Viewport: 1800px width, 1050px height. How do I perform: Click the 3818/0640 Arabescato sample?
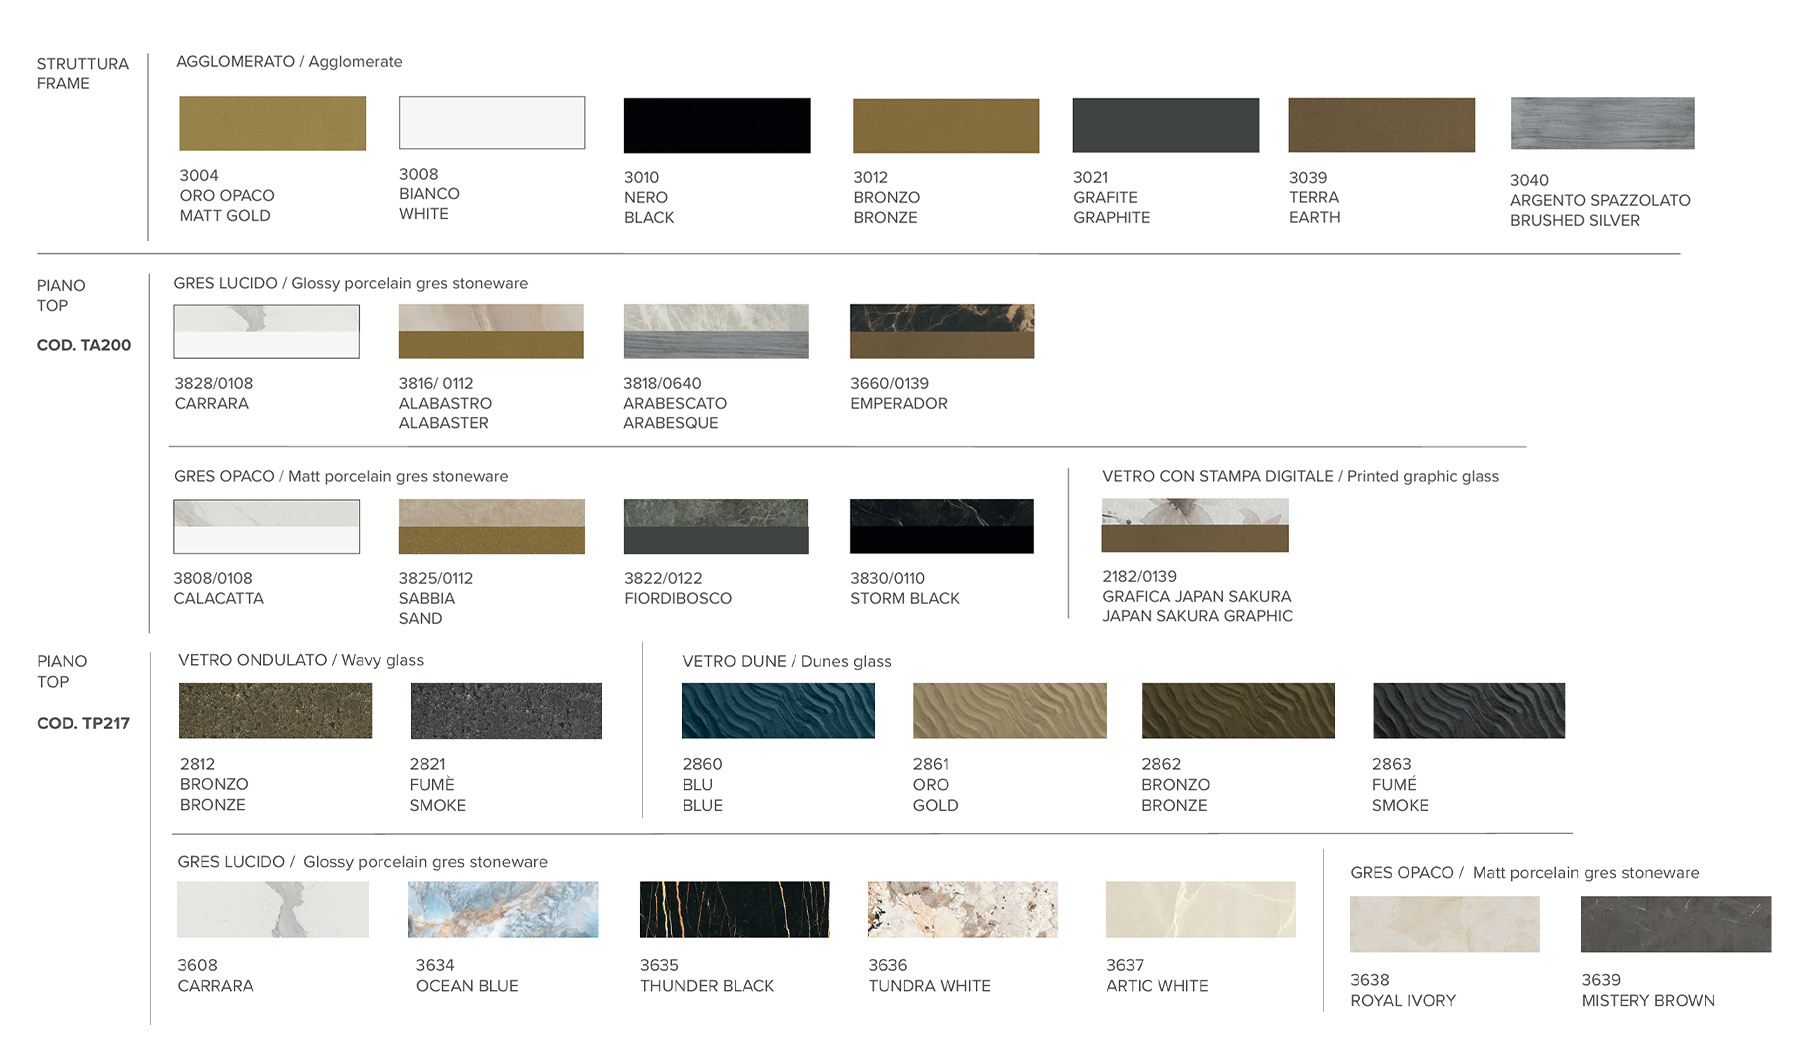pyautogui.click(x=715, y=331)
